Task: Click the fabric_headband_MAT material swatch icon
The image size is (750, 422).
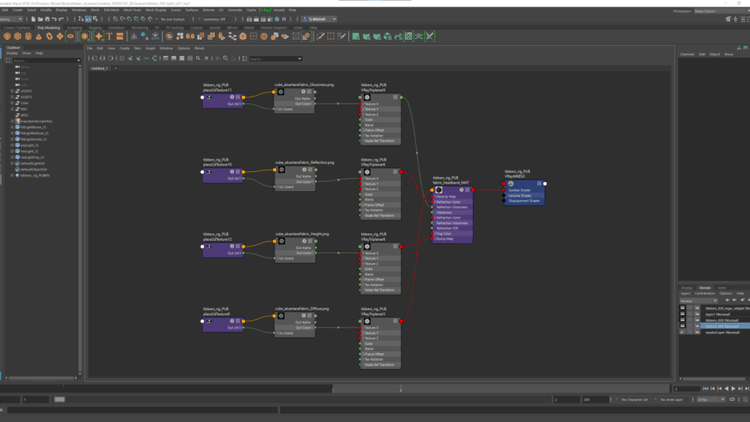Action: tap(439, 190)
